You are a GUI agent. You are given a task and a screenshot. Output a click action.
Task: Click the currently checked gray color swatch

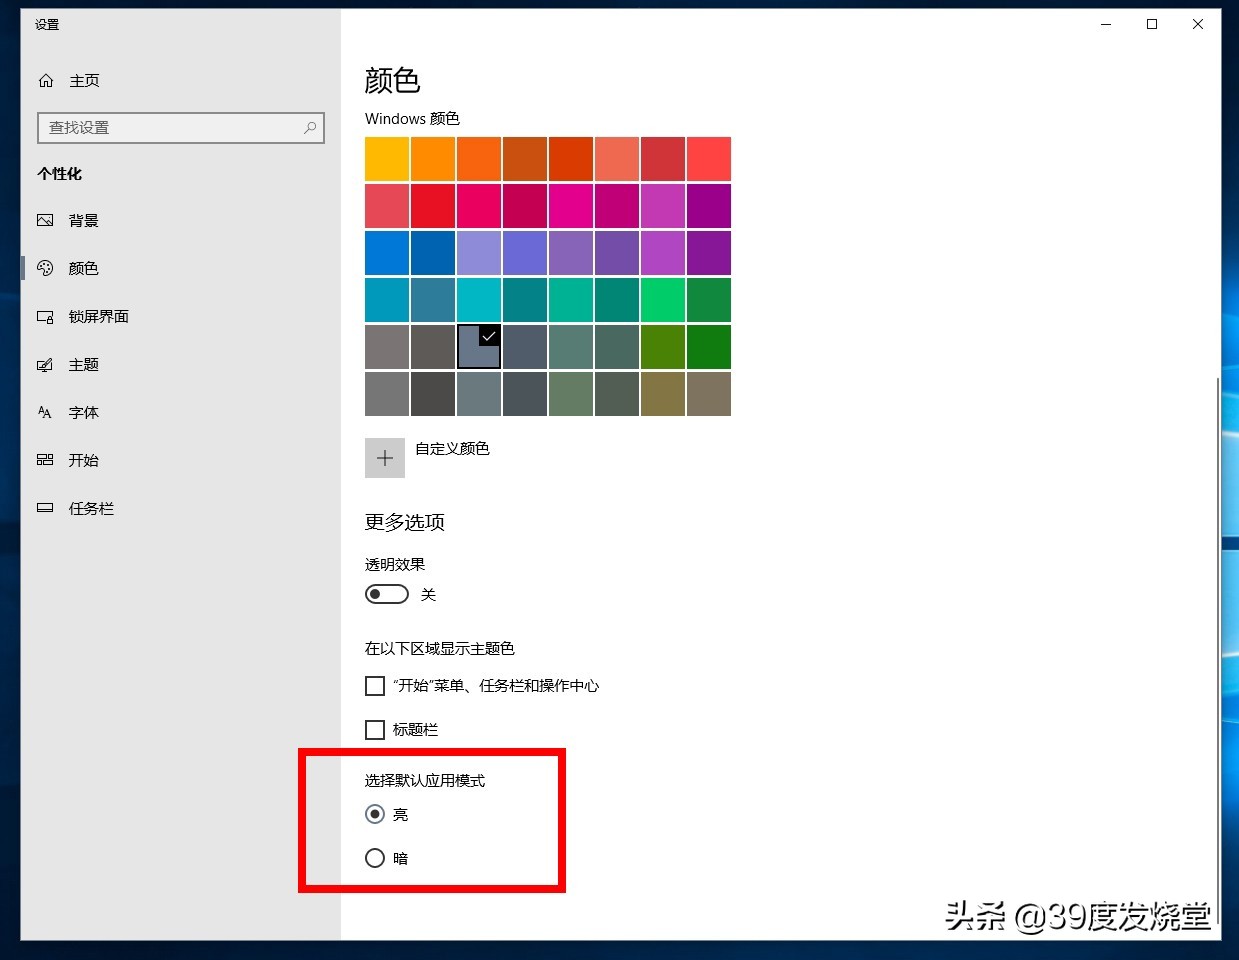coord(478,347)
